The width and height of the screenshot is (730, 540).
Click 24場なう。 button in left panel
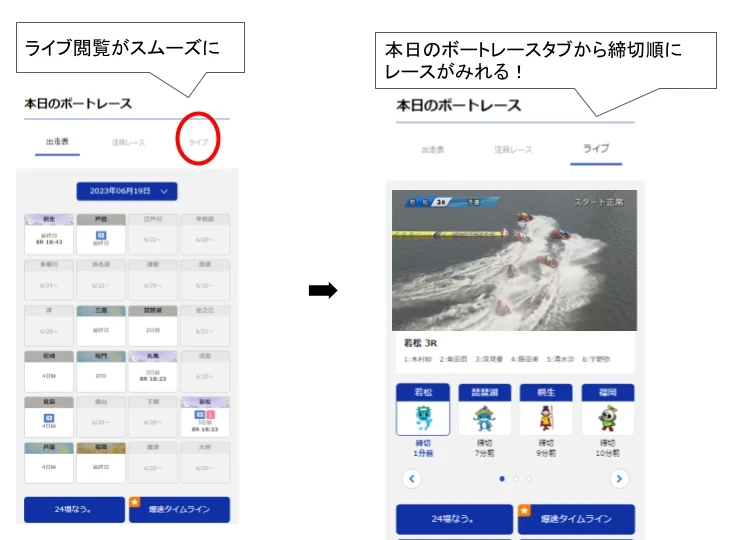coord(74,509)
